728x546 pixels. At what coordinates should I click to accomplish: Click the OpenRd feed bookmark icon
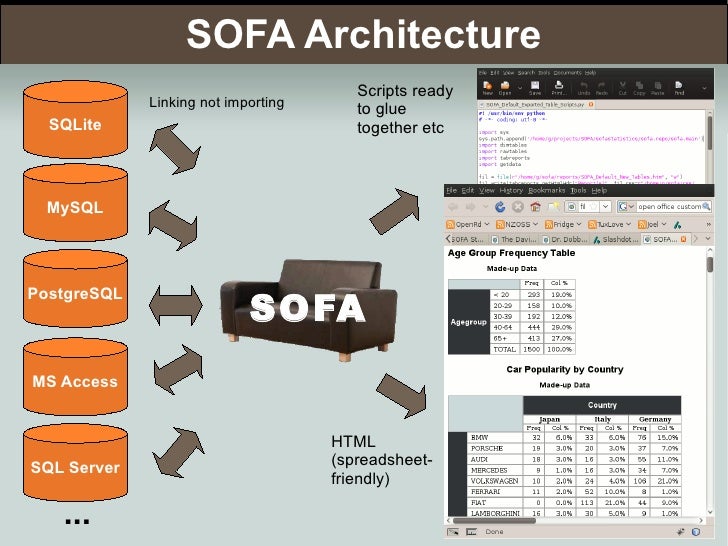tap(450, 225)
